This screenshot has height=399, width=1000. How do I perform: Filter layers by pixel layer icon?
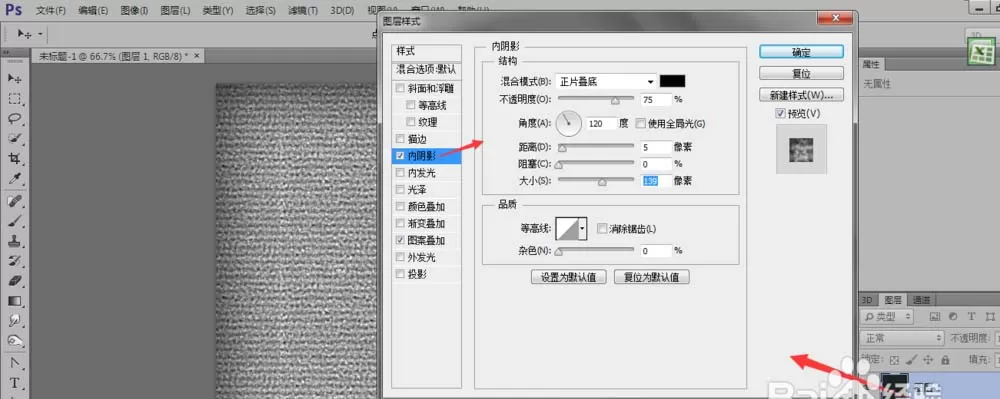[934, 317]
